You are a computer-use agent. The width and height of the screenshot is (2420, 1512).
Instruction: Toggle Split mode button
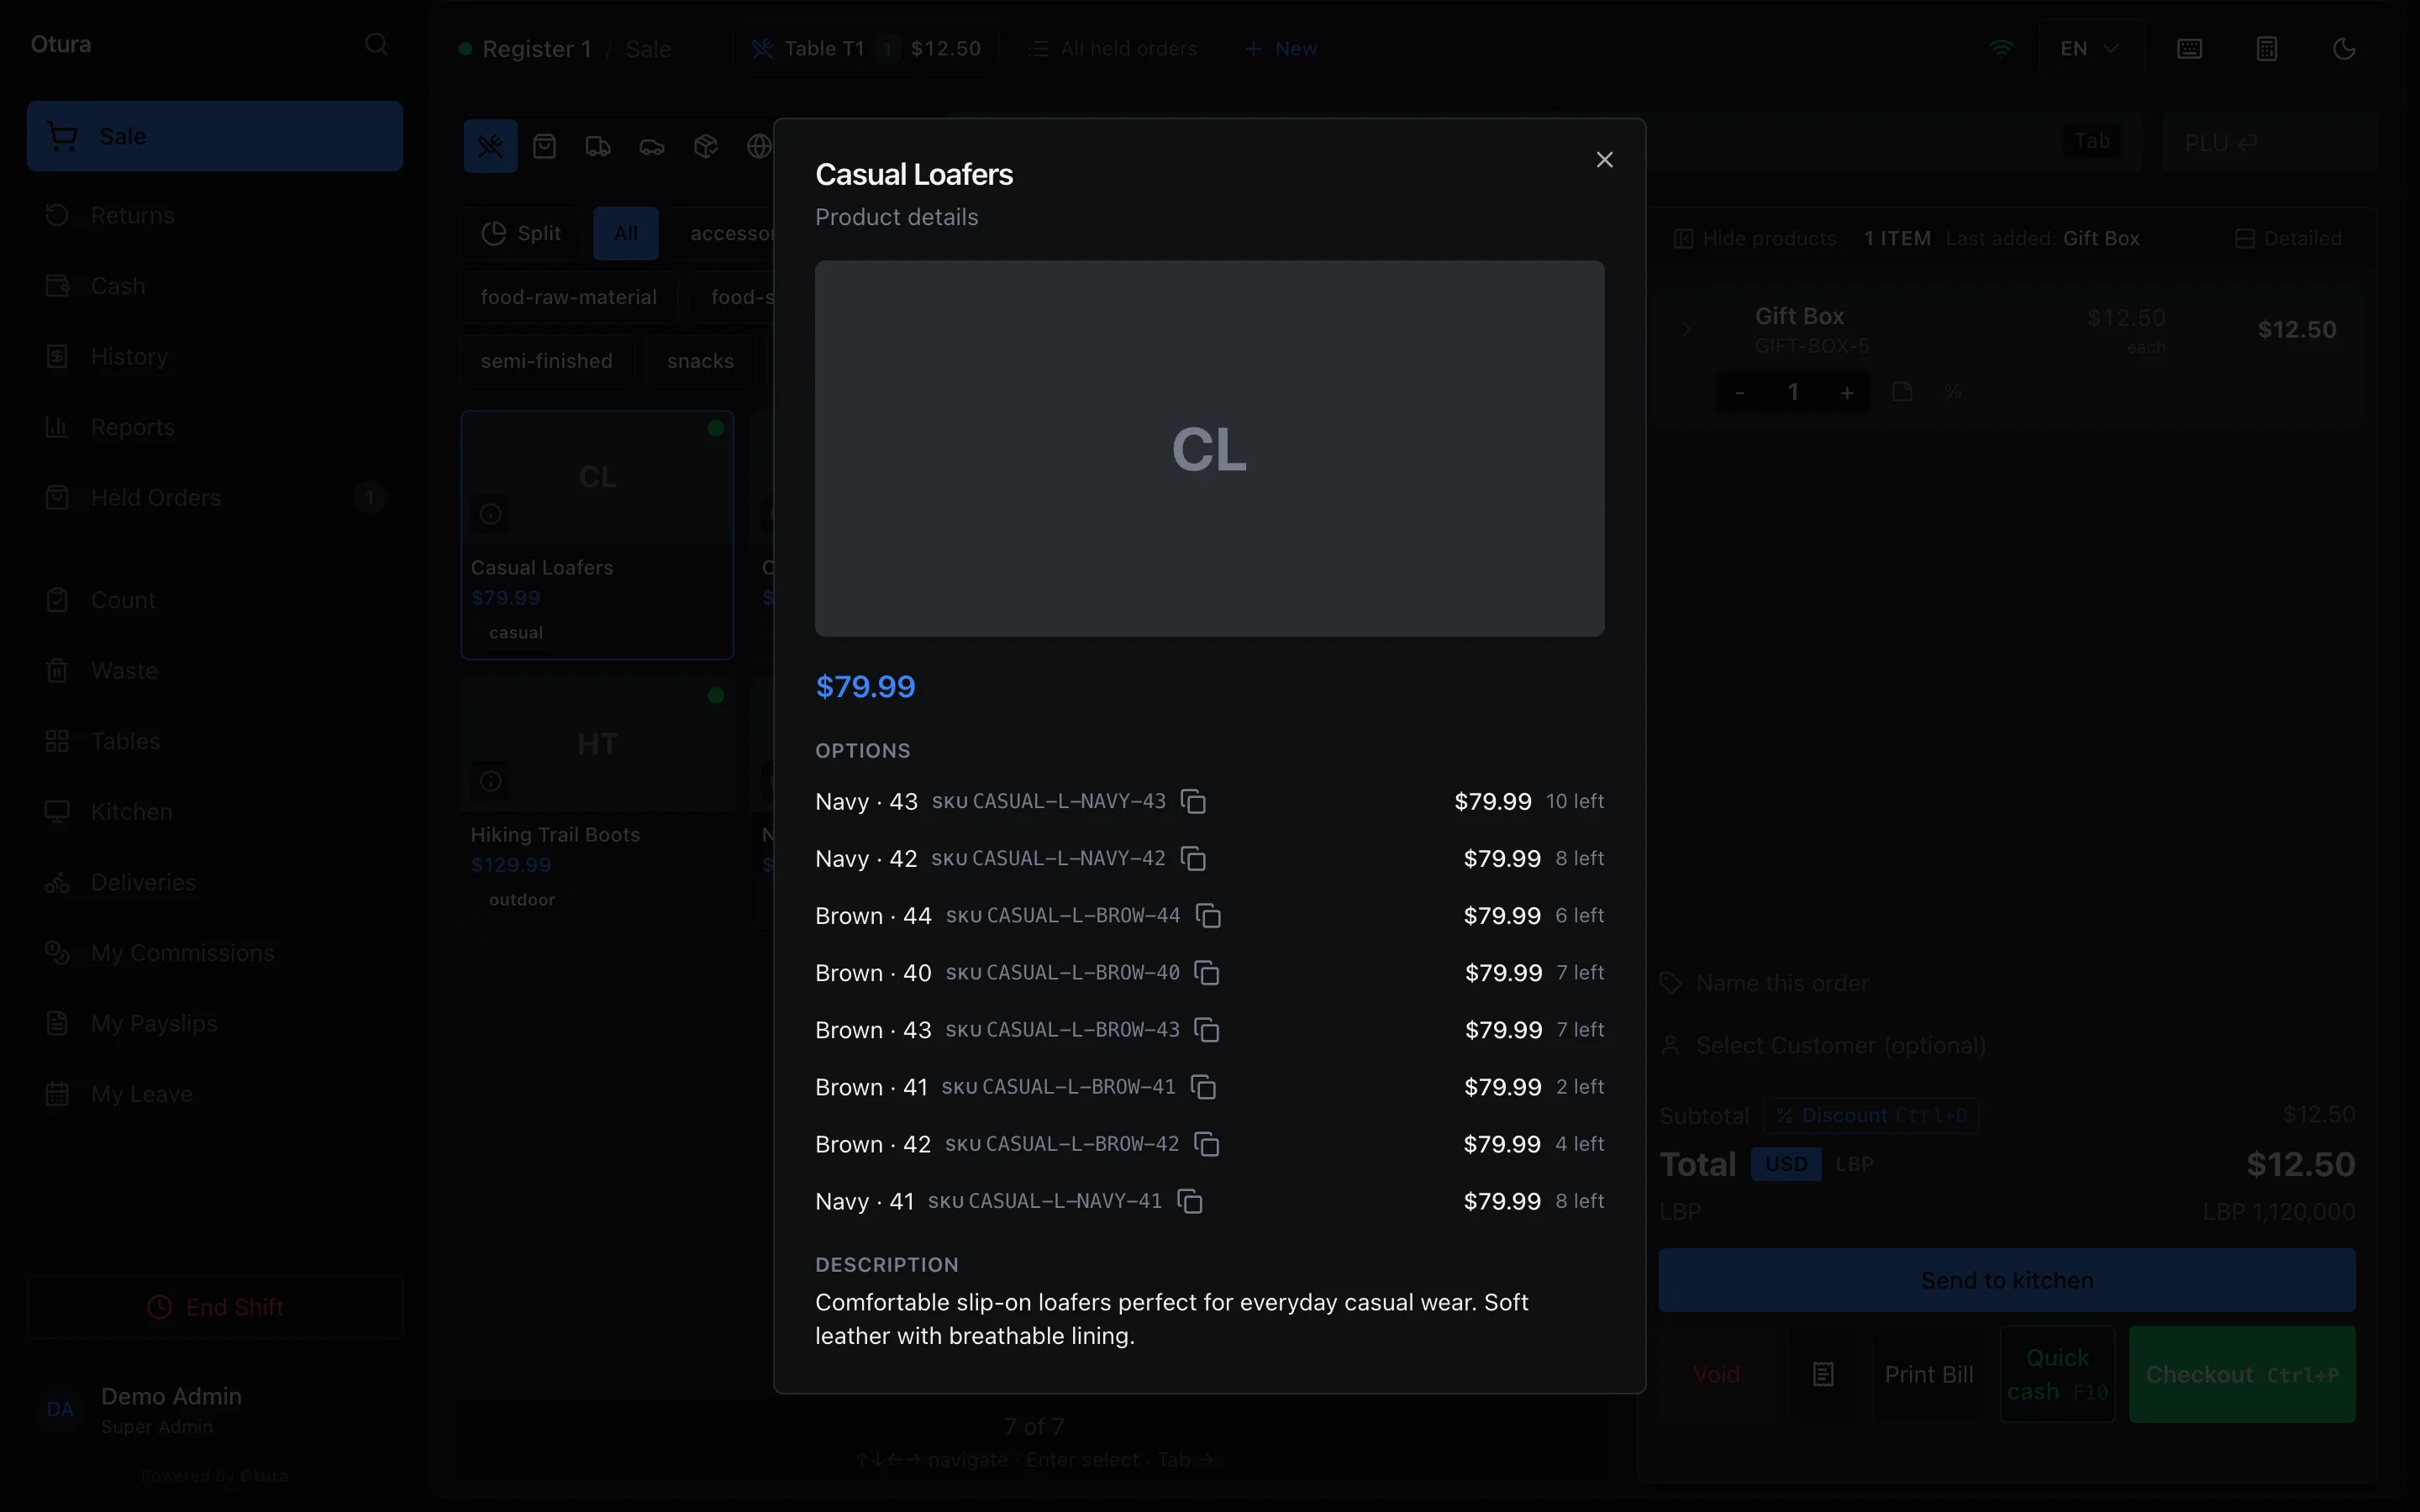(521, 234)
